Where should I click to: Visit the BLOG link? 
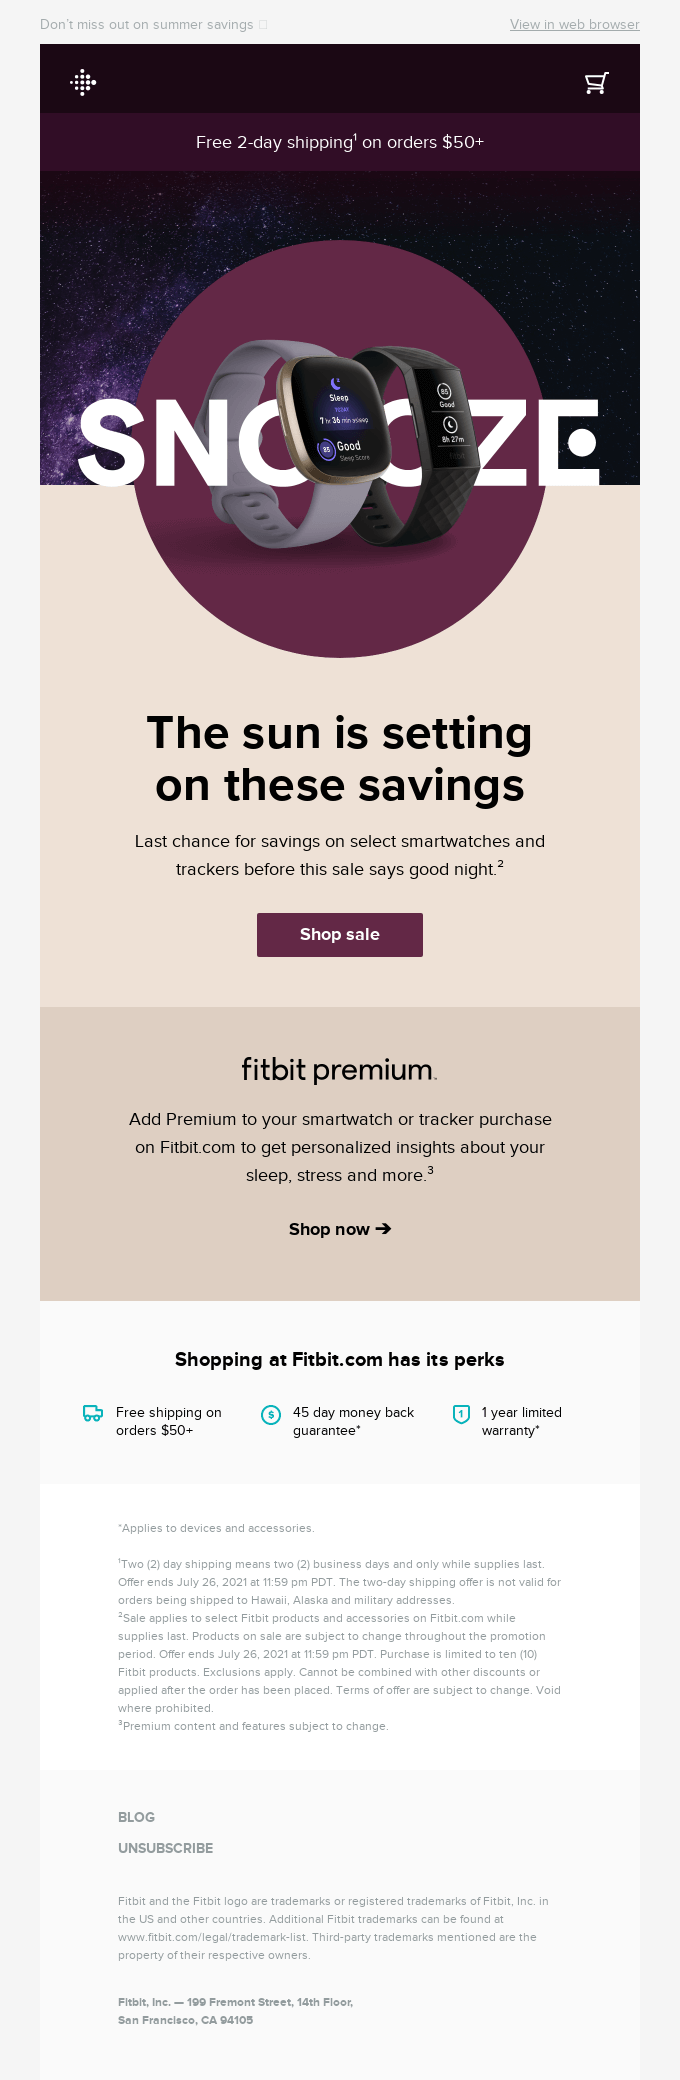pyautogui.click(x=136, y=1817)
